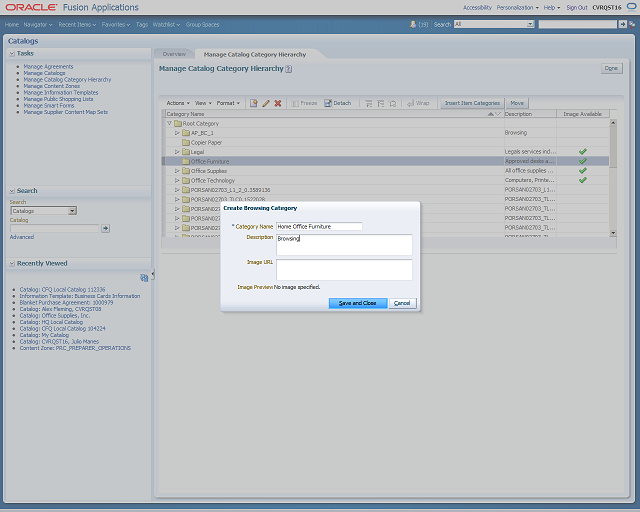Collapse the Tasks panel
This screenshot has height=512, width=640.
pos(12,53)
